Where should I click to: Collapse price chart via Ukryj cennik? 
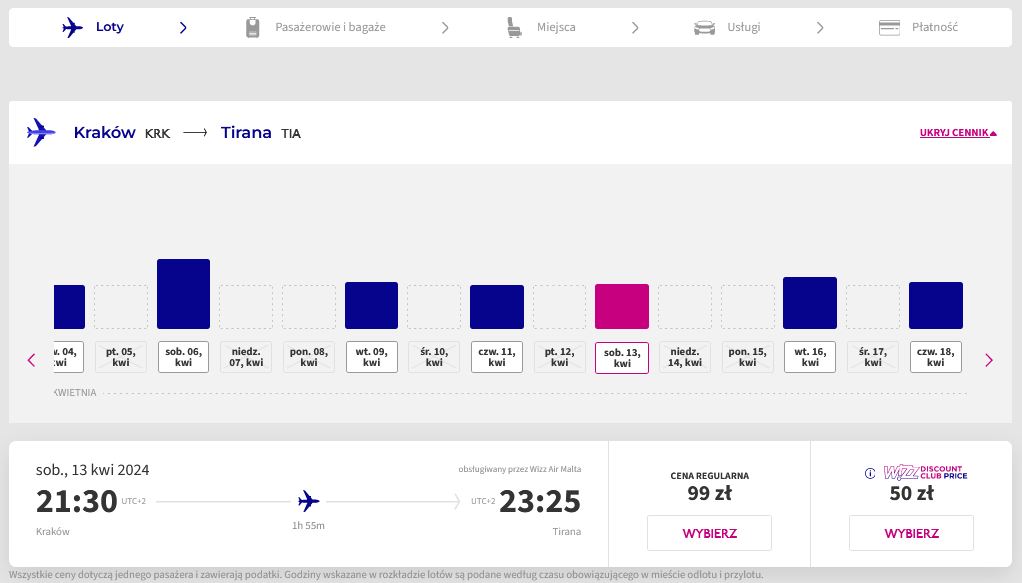coord(958,133)
